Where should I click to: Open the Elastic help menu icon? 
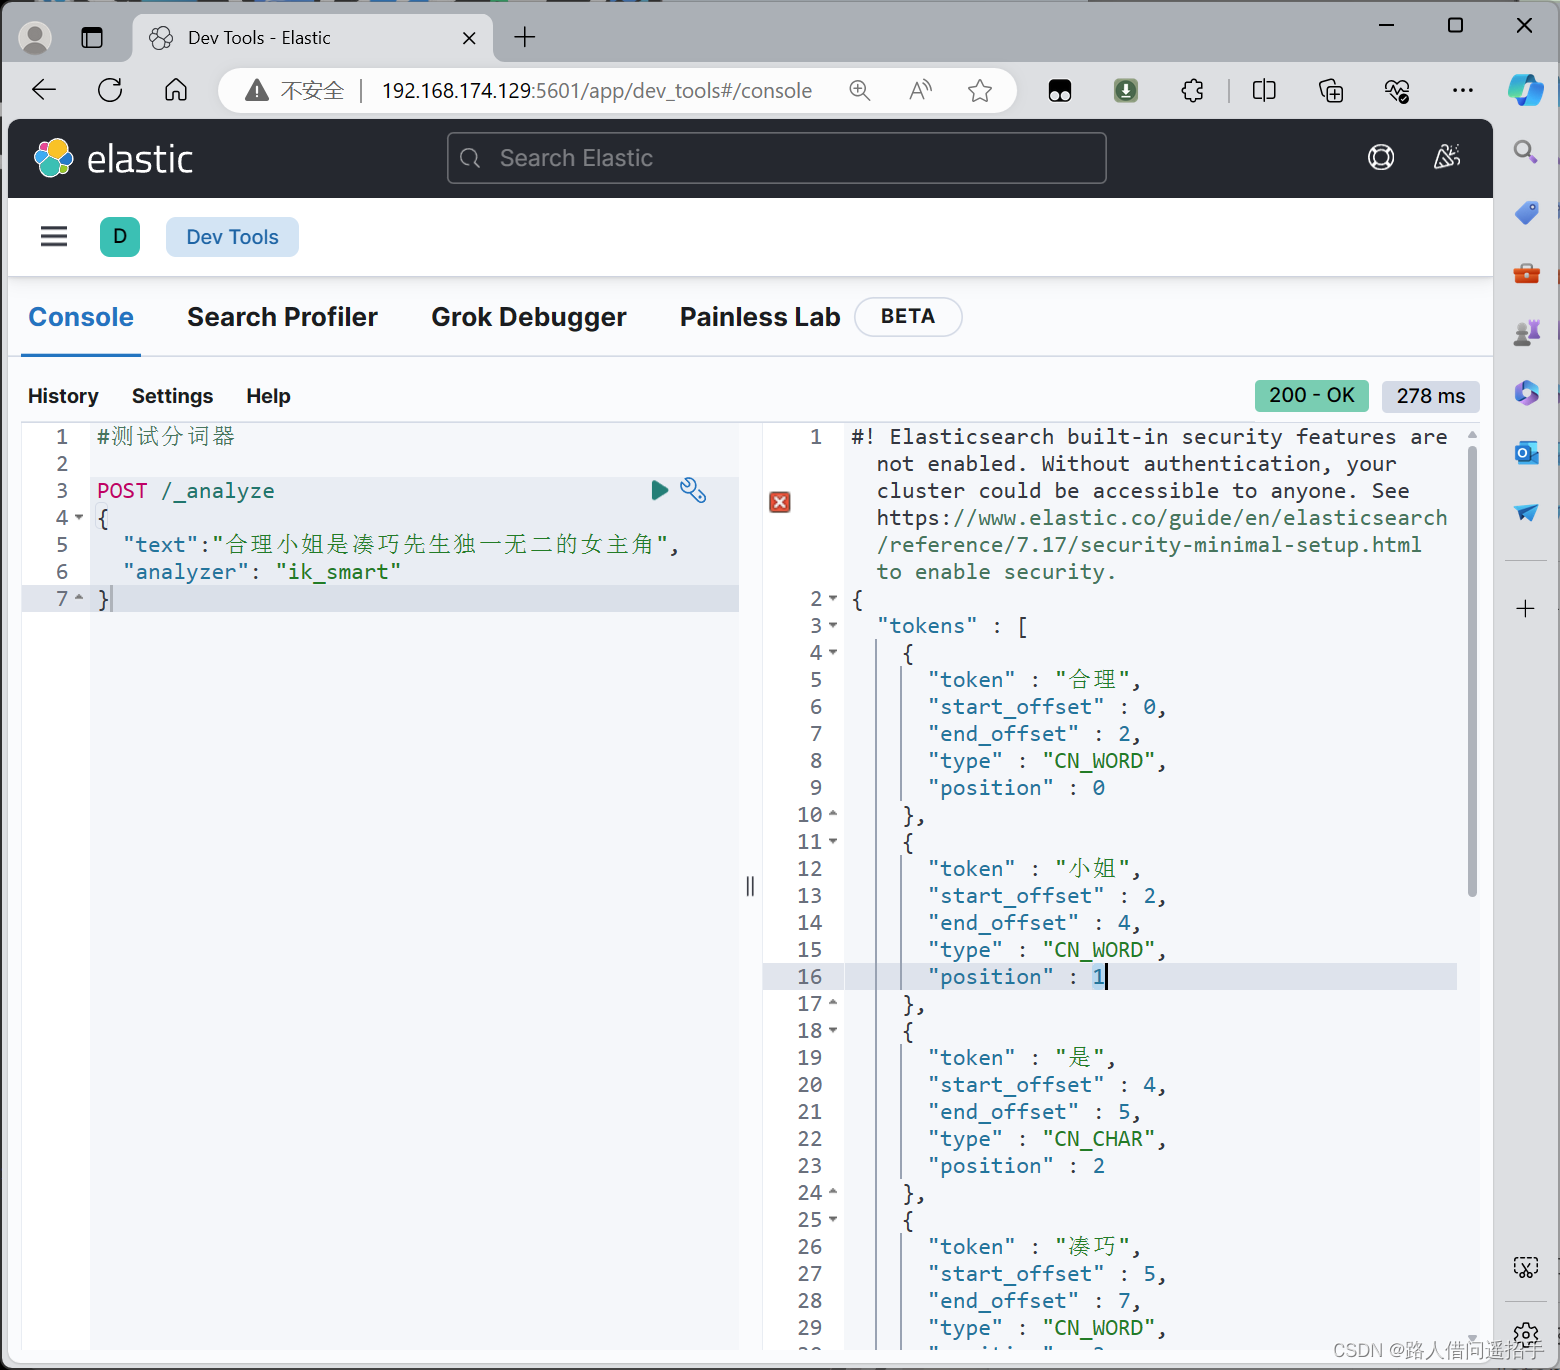click(x=1381, y=157)
